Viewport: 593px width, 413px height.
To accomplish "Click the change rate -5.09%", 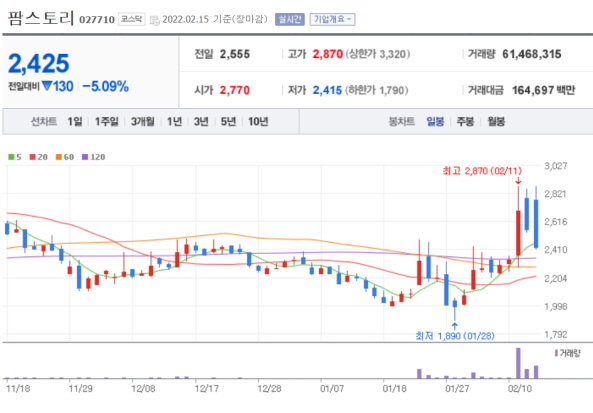I will [x=106, y=86].
